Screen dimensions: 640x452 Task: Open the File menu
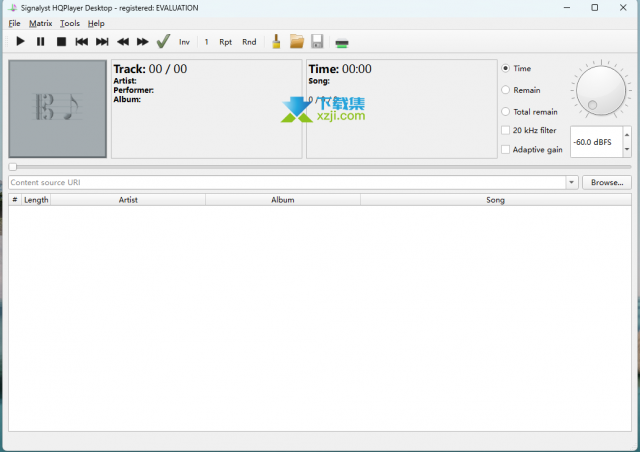coord(14,23)
